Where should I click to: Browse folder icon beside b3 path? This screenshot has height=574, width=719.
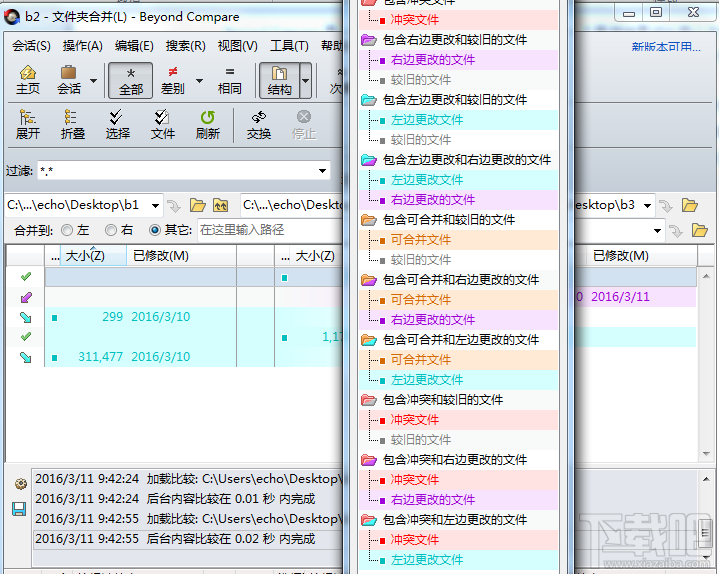point(690,205)
